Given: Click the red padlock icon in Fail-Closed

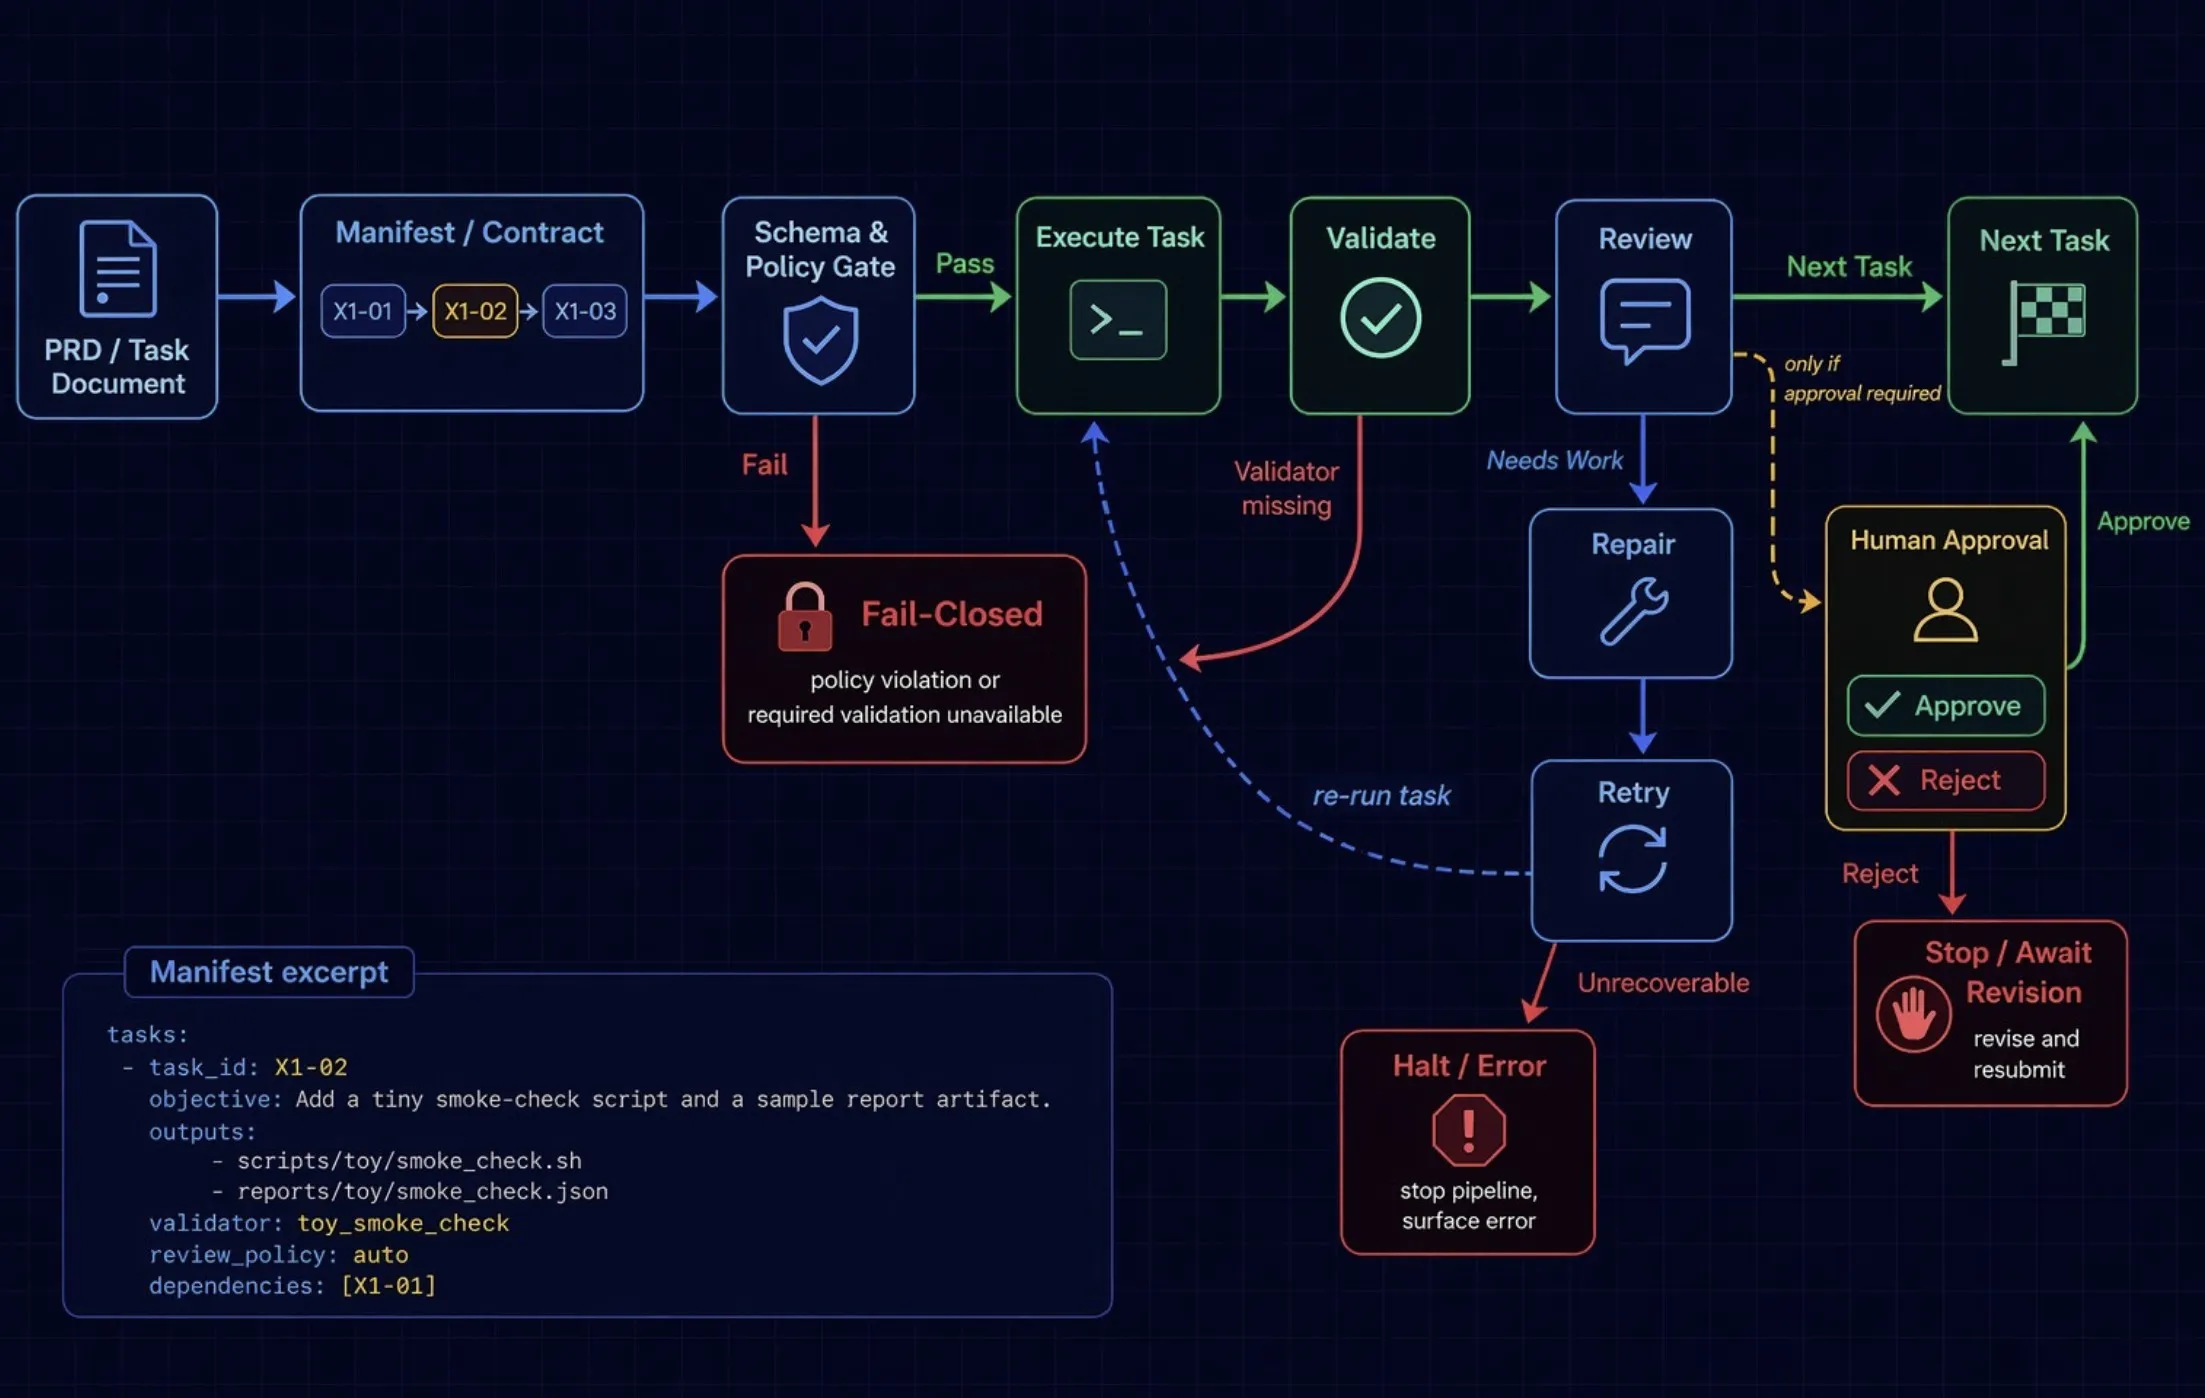Looking at the screenshot, I should 806,618.
